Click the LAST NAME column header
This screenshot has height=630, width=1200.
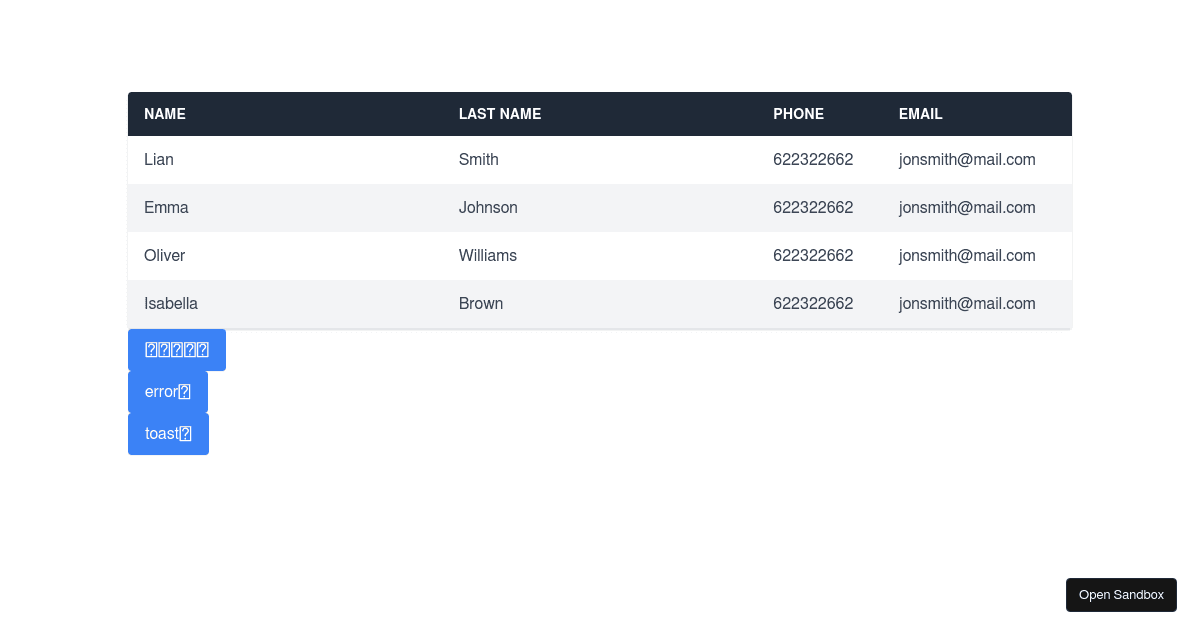500,114
